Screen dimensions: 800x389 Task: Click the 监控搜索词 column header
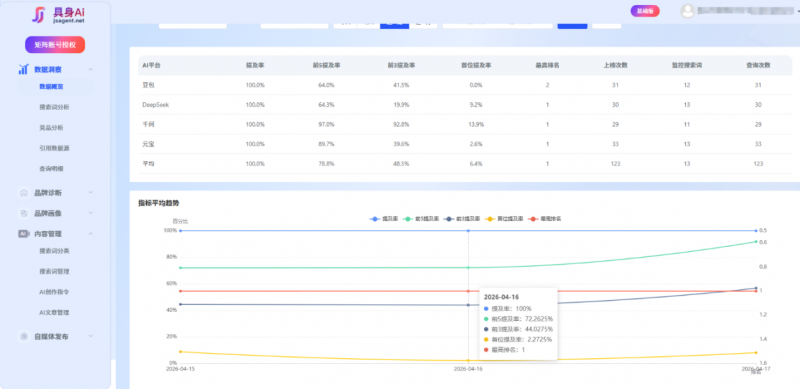(x=687, y=65)
